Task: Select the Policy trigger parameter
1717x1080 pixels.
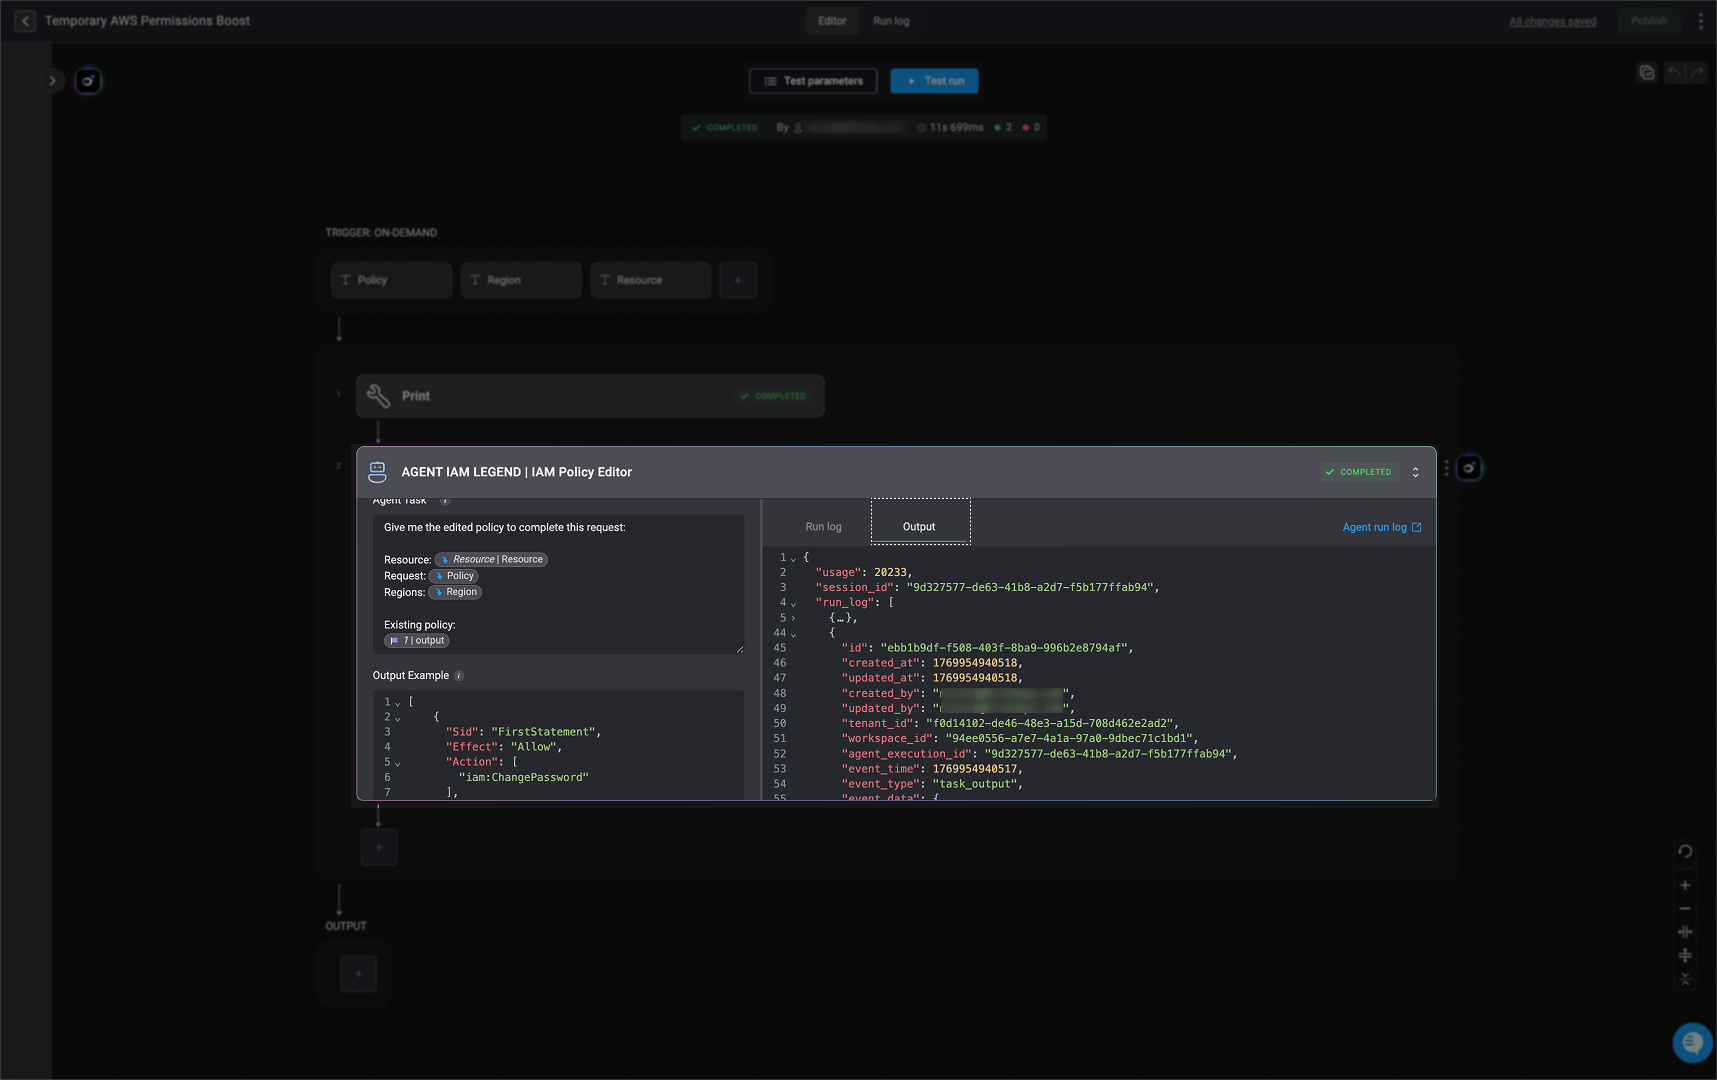Action: coord(391,280)
